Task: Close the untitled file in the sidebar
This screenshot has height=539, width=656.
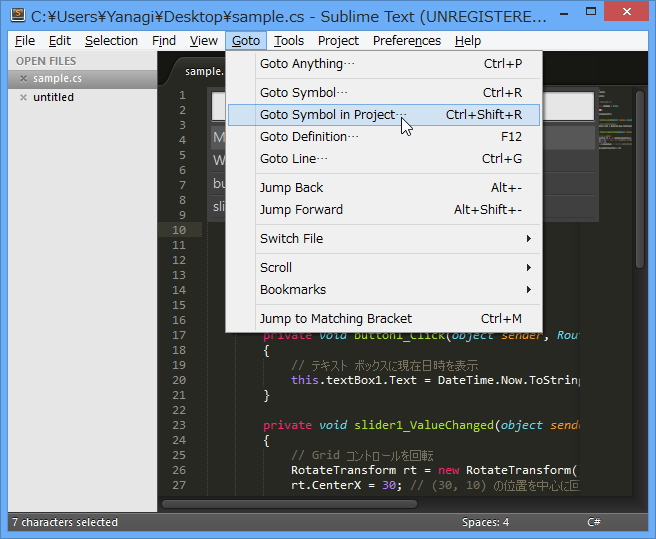Action: tap(23, 98)
